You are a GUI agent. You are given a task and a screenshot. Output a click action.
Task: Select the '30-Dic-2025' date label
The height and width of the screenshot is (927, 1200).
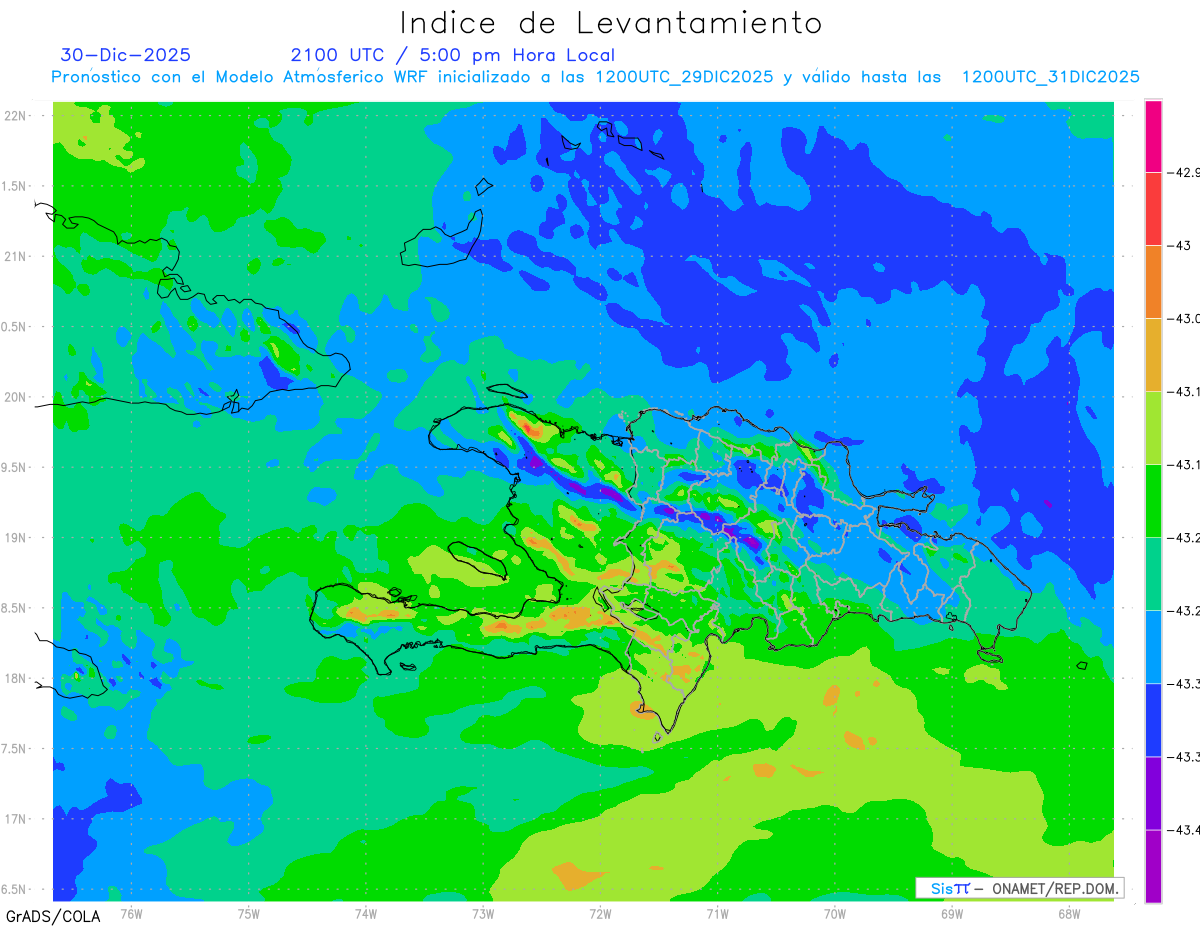125,55
